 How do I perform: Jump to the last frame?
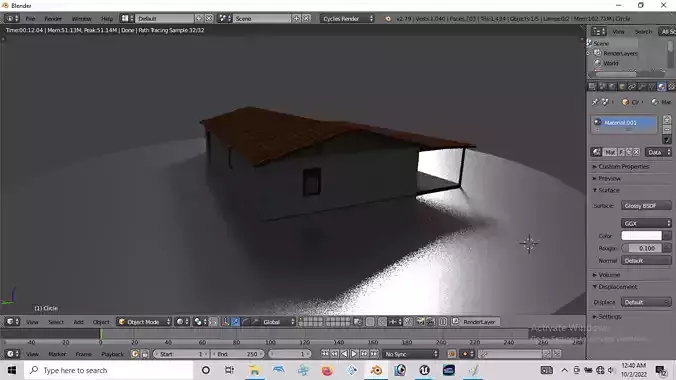(x=374, y=354)
